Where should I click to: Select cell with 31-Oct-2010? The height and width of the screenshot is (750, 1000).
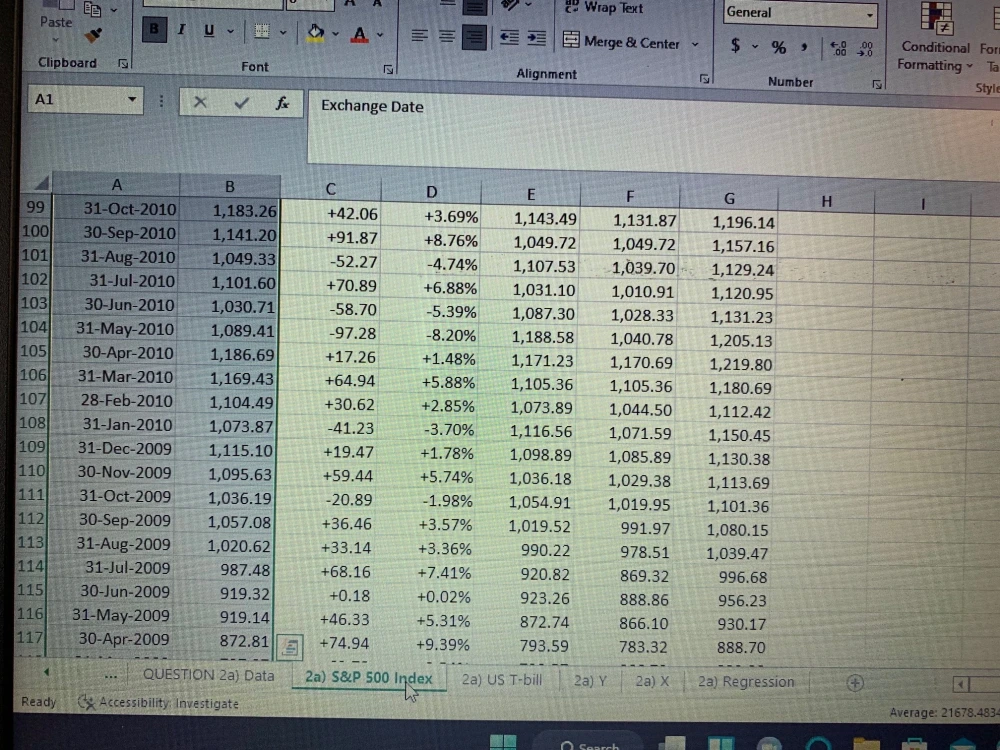(x=116, y=209)
